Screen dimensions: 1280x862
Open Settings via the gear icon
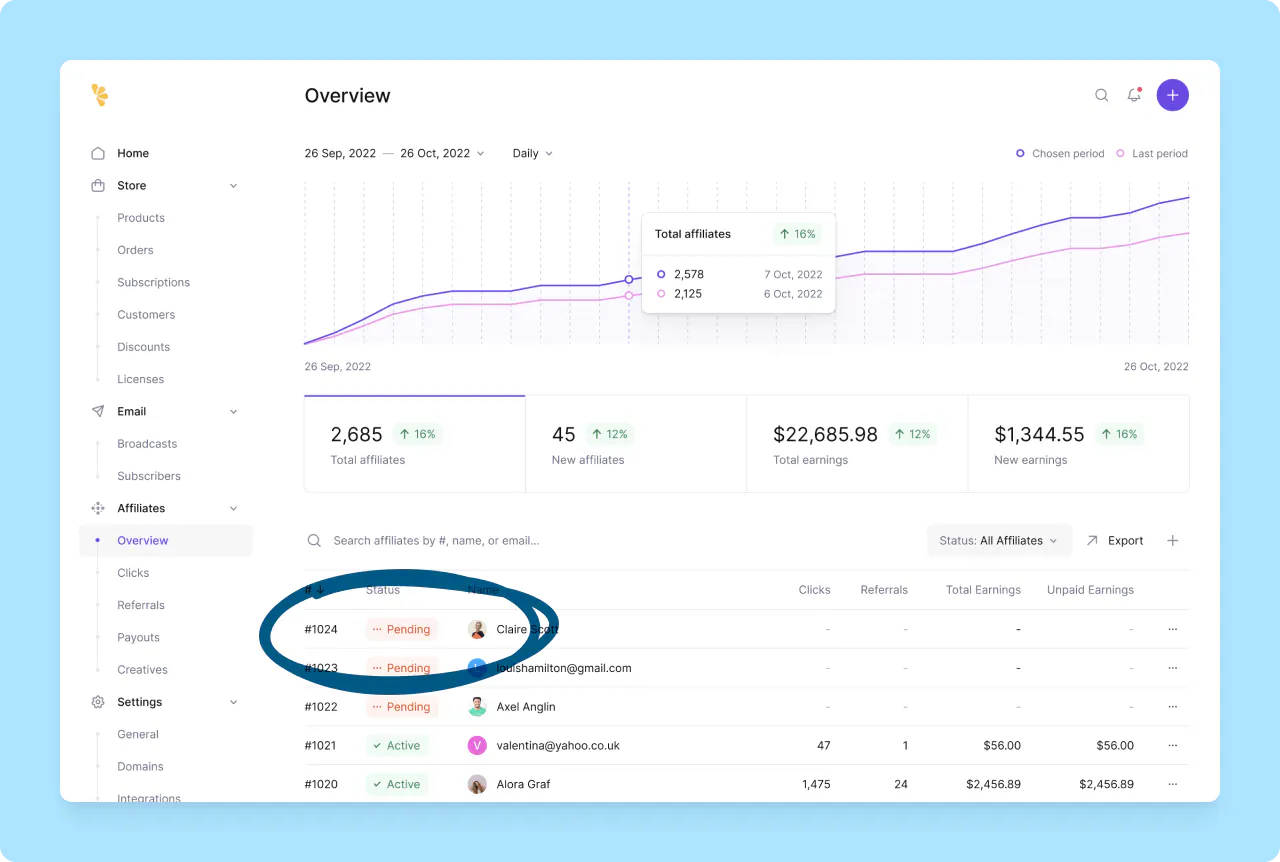(x=98, y=702)
